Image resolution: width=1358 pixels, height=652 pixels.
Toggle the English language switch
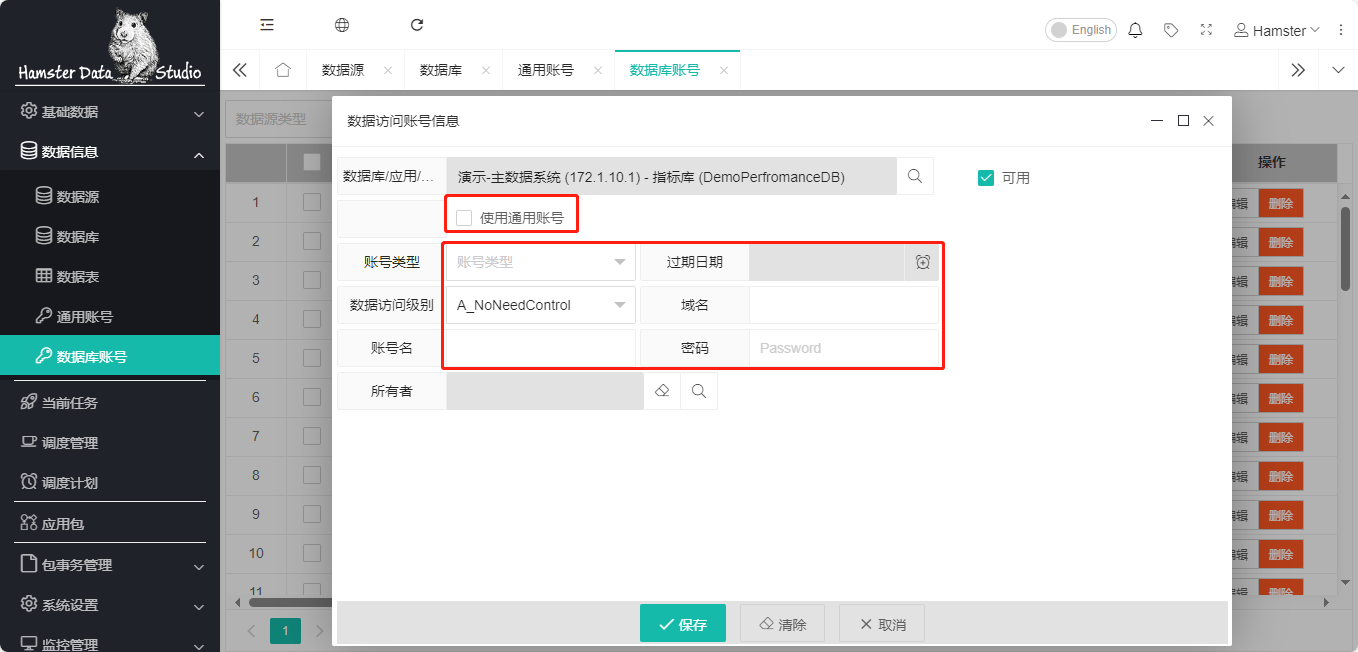point(1080,30)
